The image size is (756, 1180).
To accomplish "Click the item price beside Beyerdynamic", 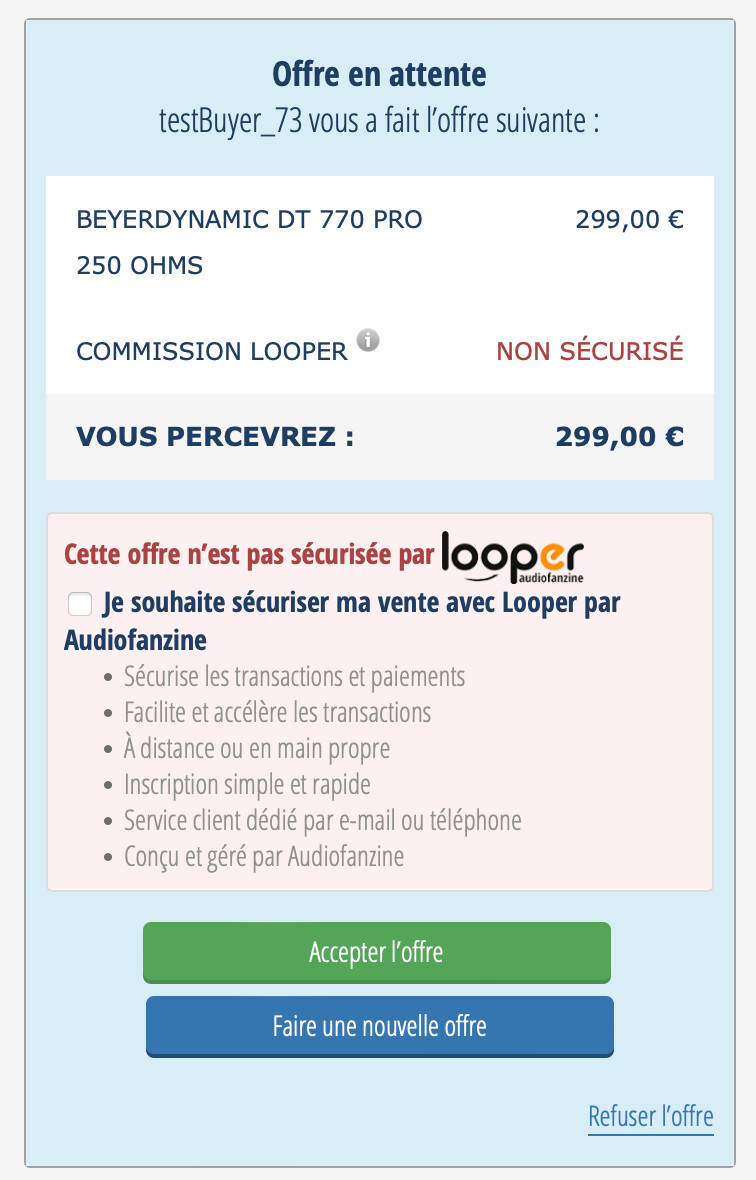I will point(629,219).
